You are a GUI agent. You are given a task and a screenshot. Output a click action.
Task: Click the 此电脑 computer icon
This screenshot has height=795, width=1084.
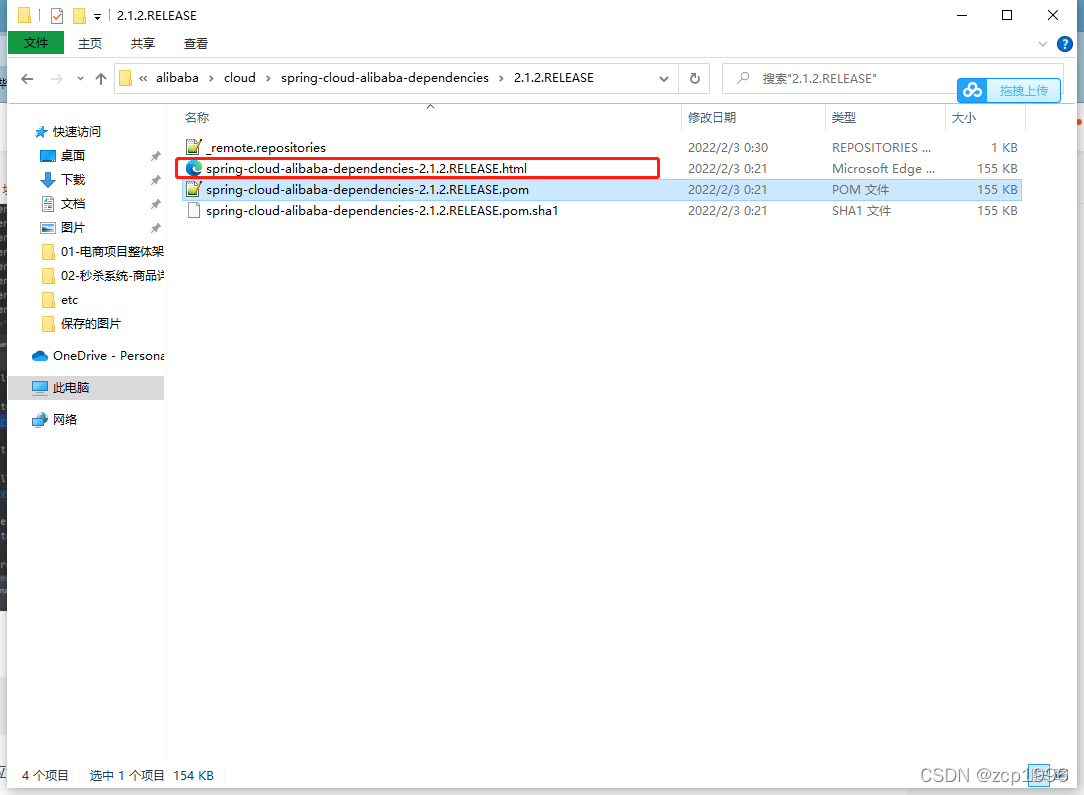40,388
